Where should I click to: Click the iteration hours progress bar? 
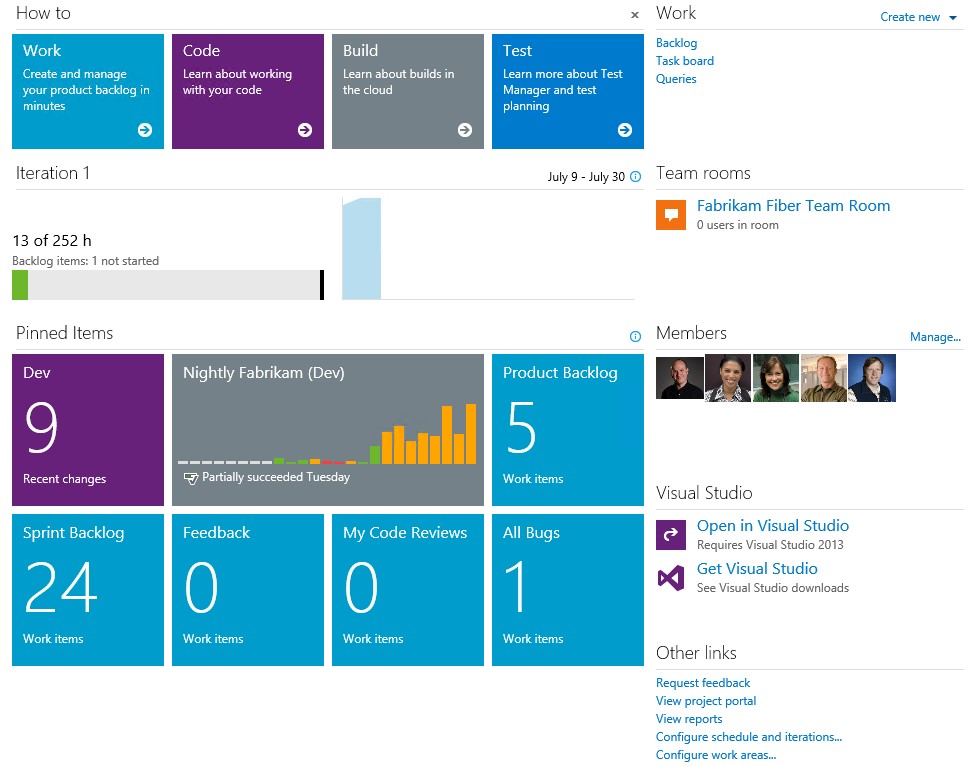[x=167, y=285]
